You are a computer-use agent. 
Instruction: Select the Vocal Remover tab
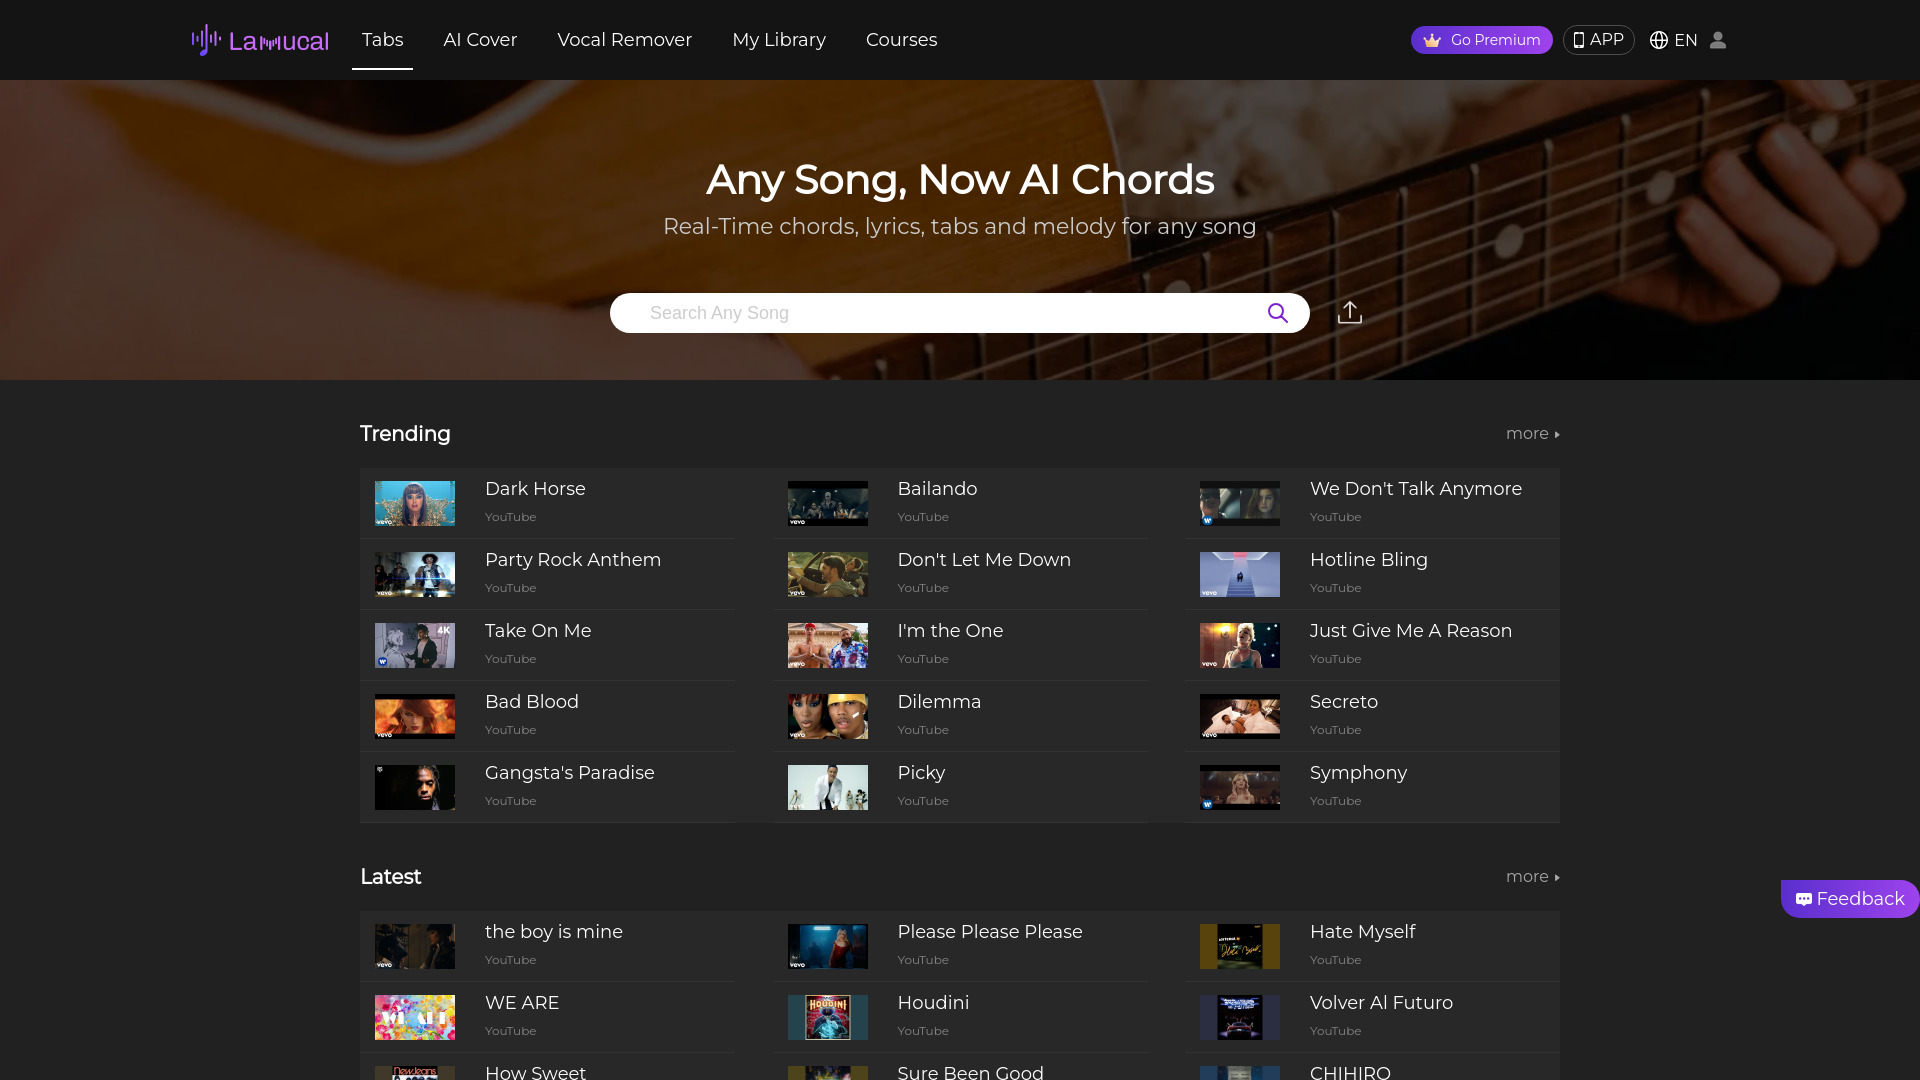624,40
